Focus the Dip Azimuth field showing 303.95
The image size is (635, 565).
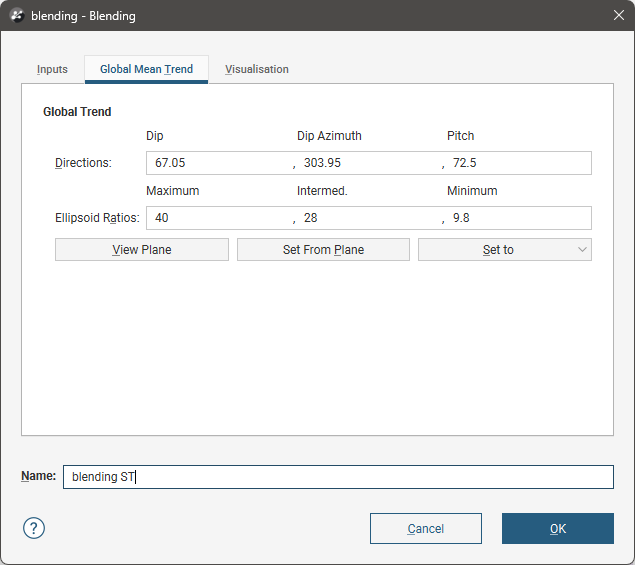point(368,163)
